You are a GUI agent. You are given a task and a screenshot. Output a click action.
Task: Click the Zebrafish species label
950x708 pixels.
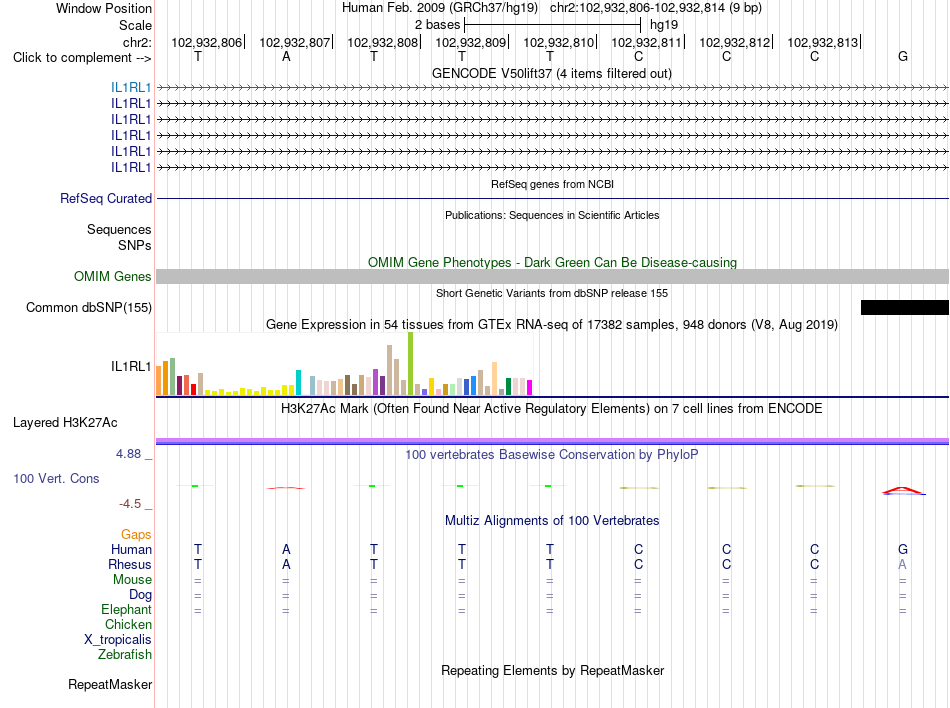click(125, 654)
